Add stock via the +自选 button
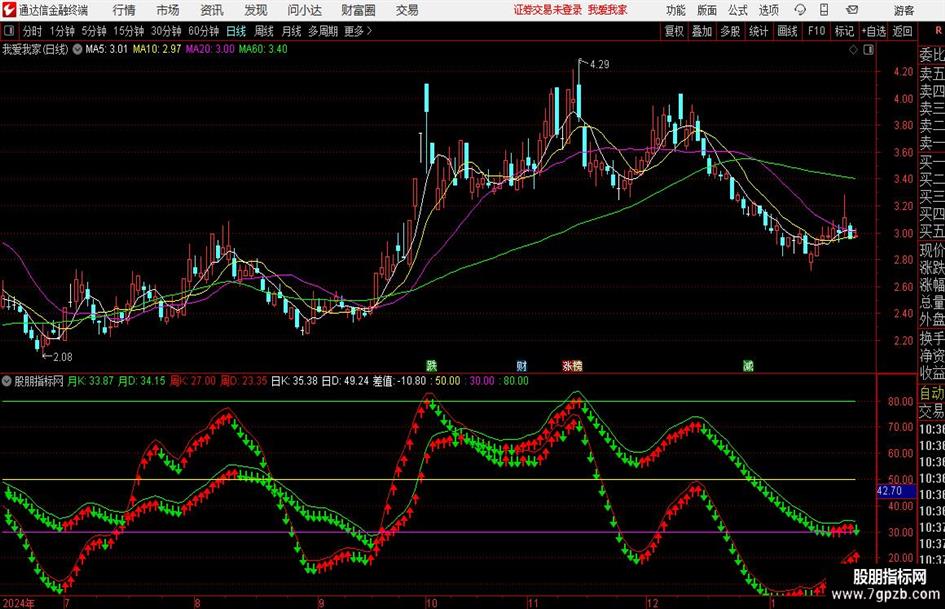This screenshot has width=945, height=609. click(873, 31)
